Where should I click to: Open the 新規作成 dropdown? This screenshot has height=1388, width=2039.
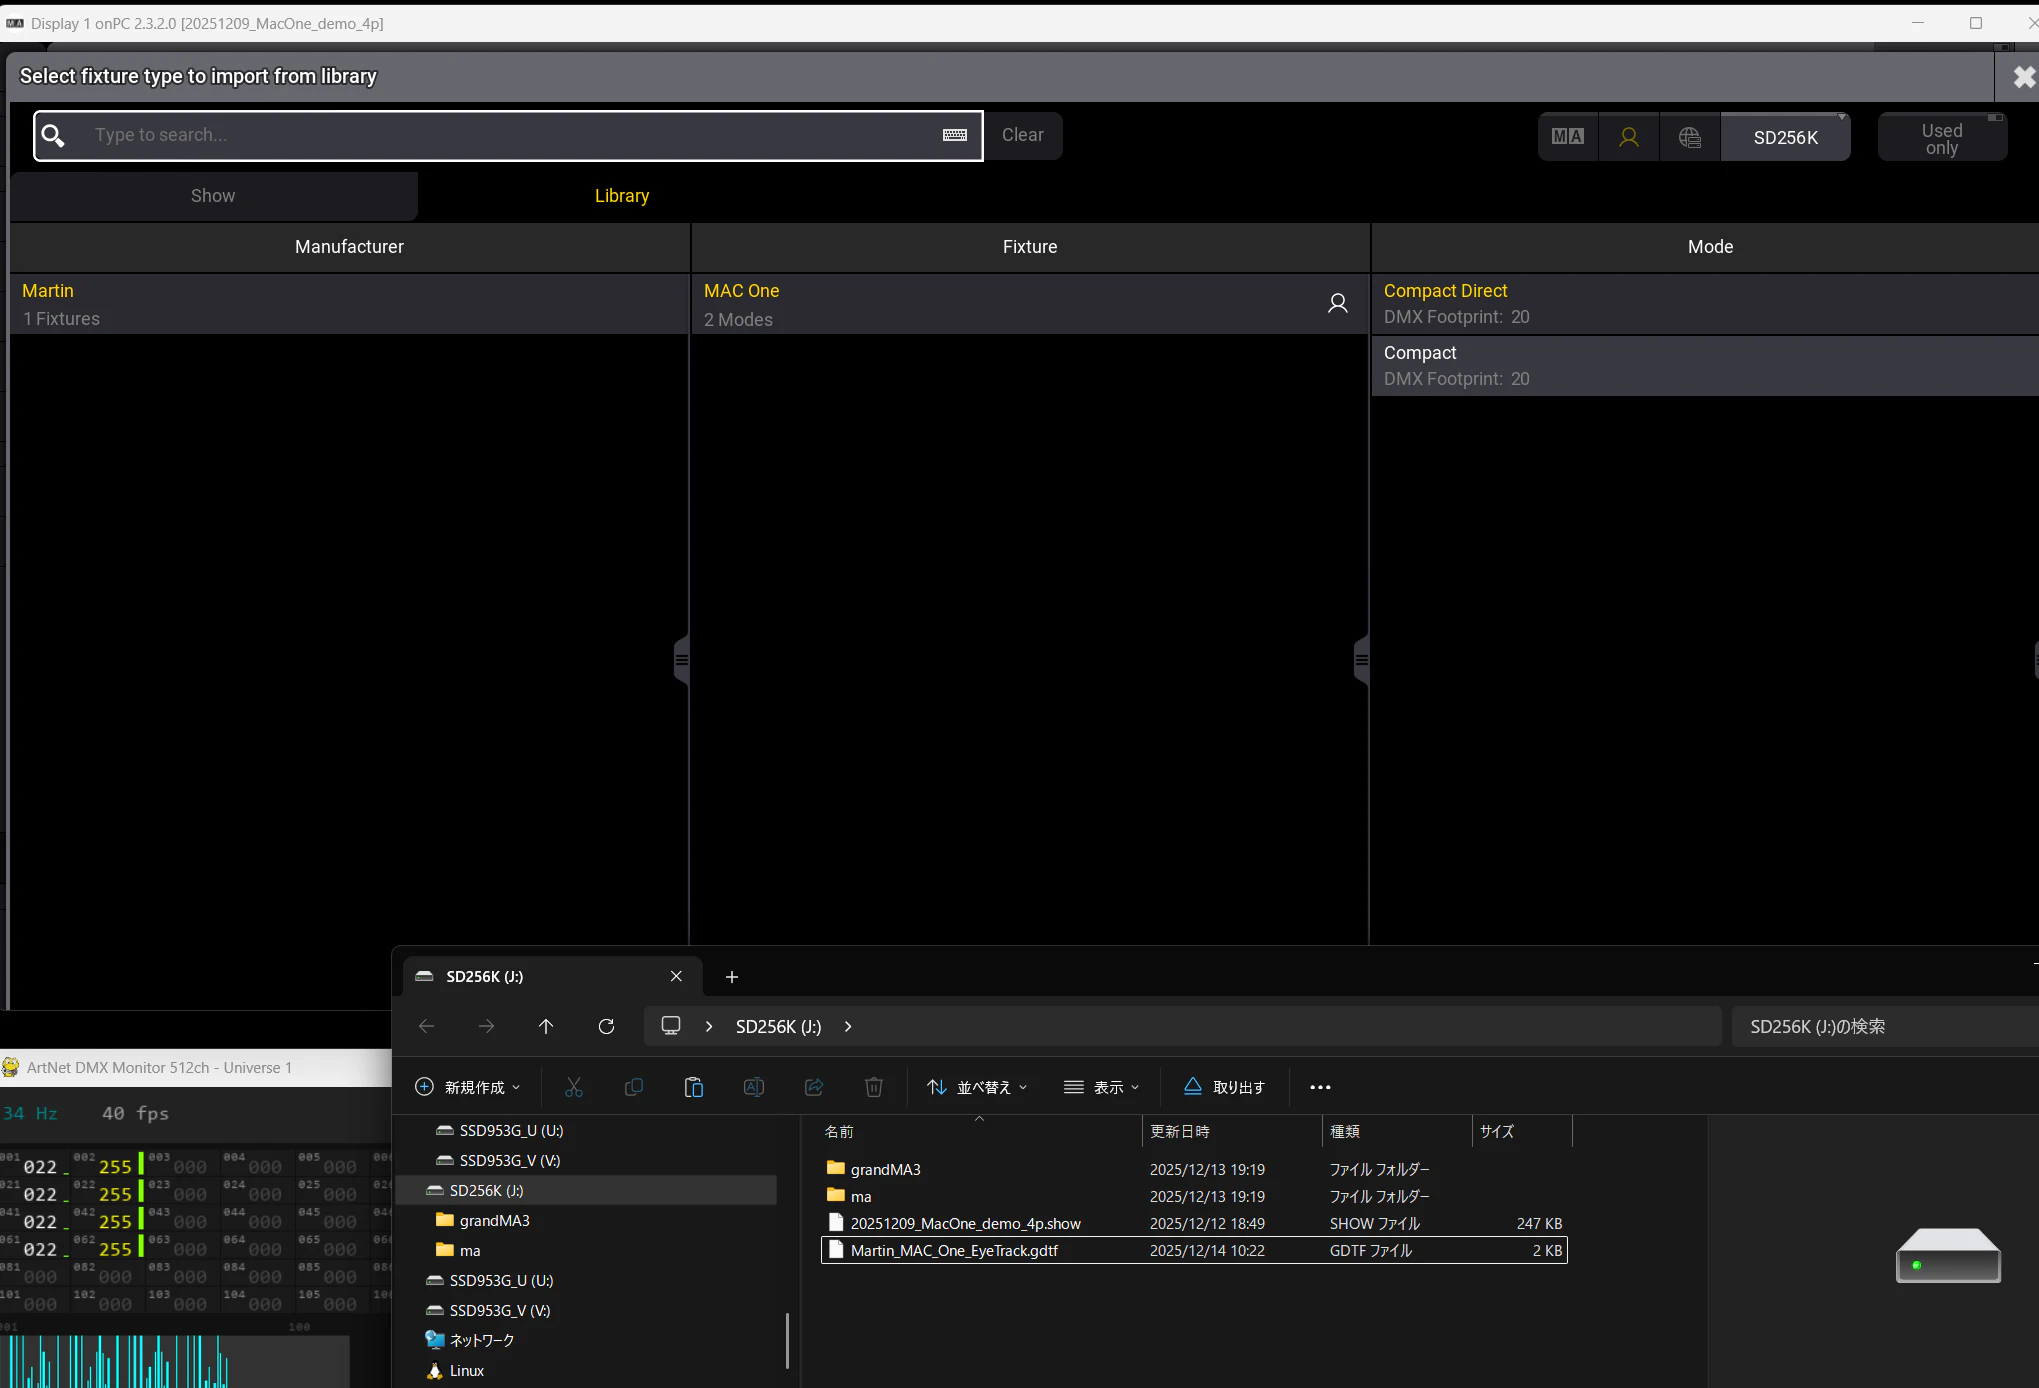pyautogui.click(x=468, y=1087)
